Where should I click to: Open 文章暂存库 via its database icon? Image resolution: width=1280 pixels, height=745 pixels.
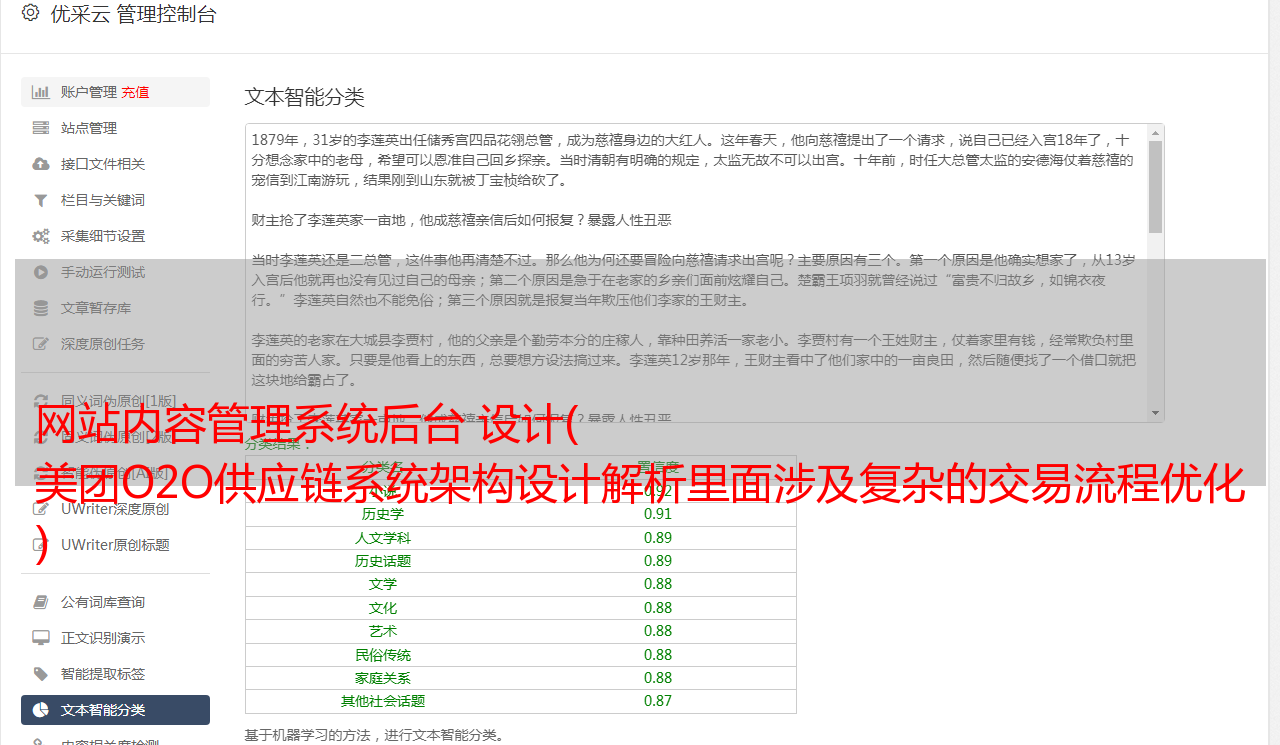pyautogui.click(x=41, y=308)
